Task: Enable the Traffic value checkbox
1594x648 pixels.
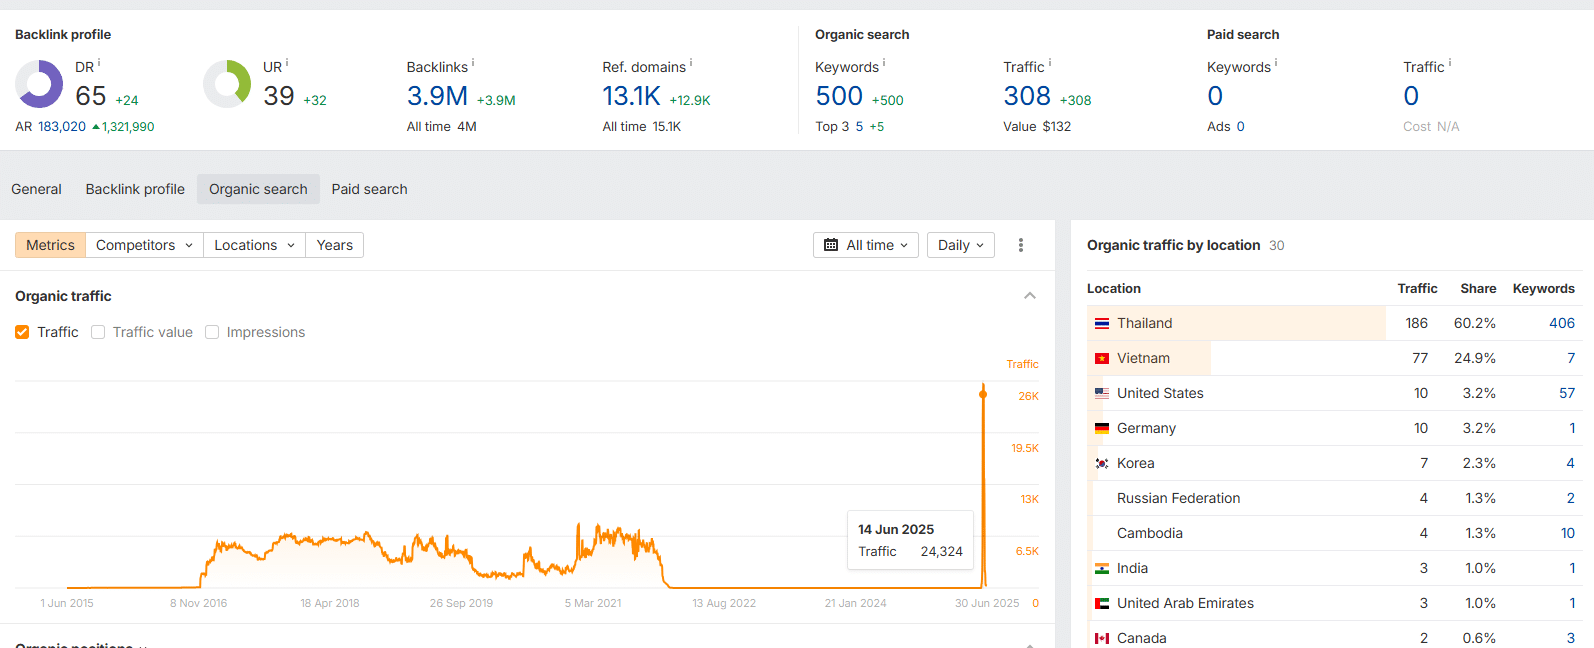Action: pyautogui.click(x=98, y=332)
